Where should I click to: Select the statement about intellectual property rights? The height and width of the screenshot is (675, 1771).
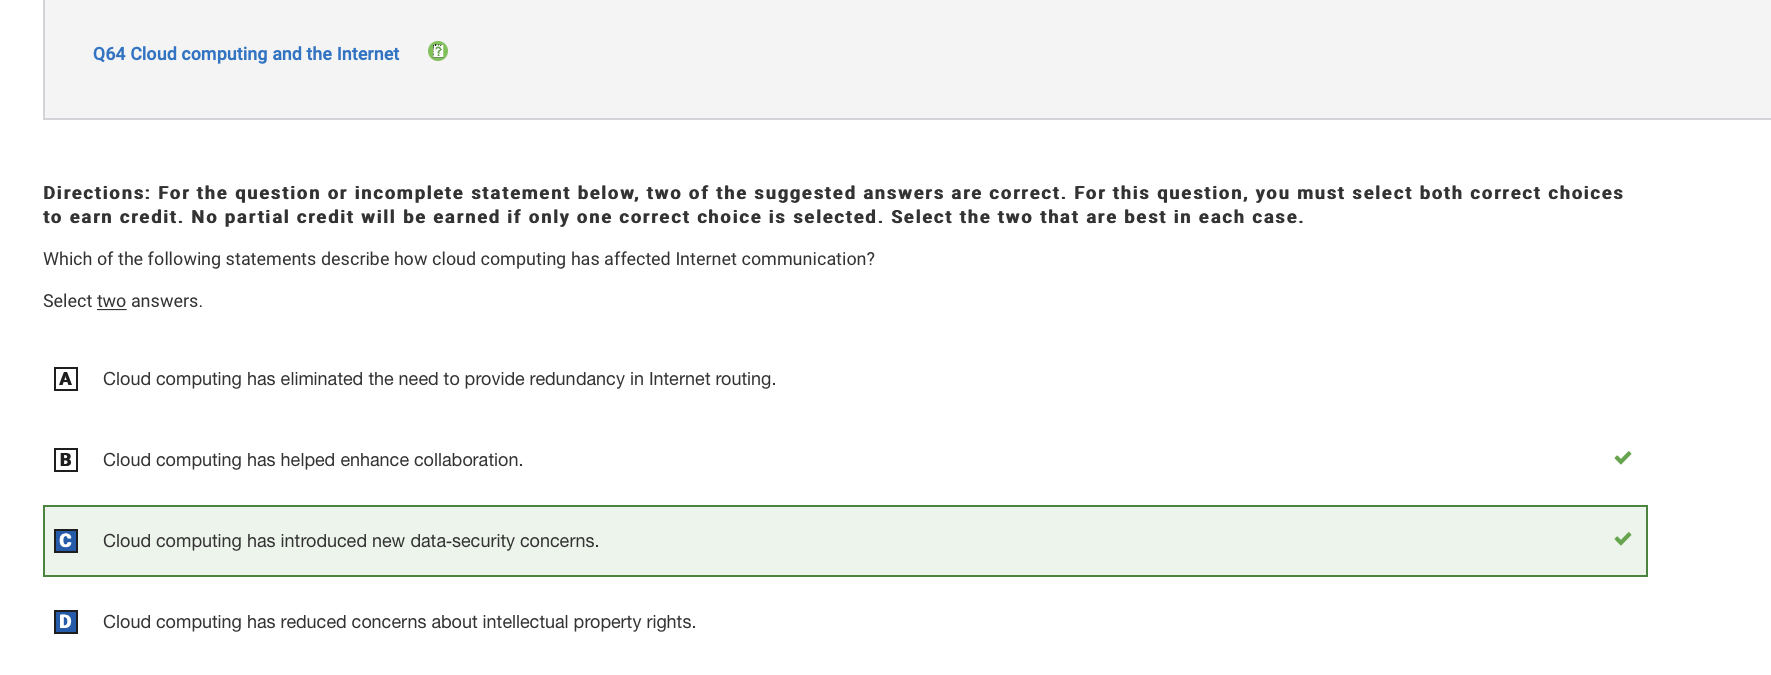click(x=399, y=622)
